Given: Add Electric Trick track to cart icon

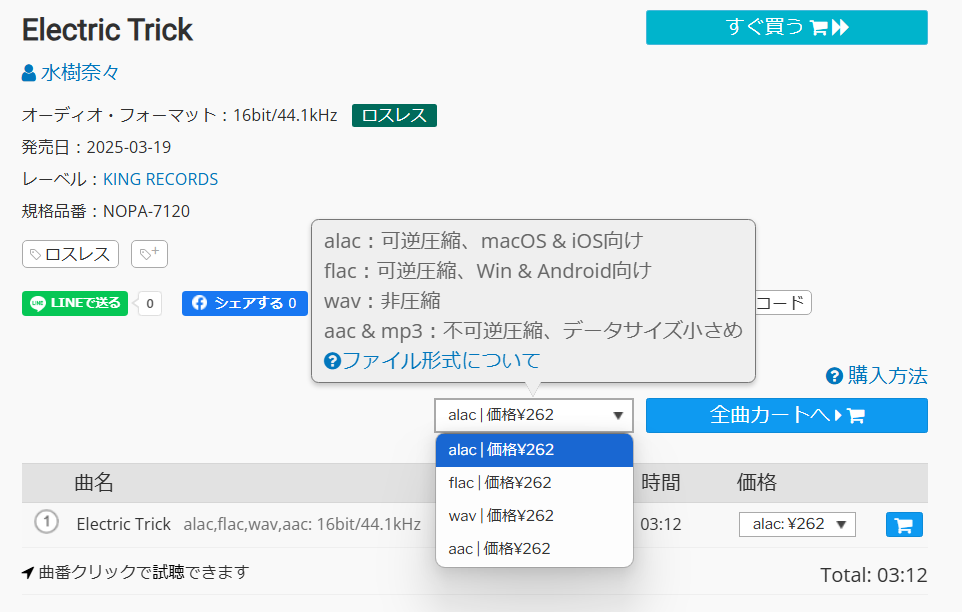Looking at the screenshot, I should [x=904, y=524].
